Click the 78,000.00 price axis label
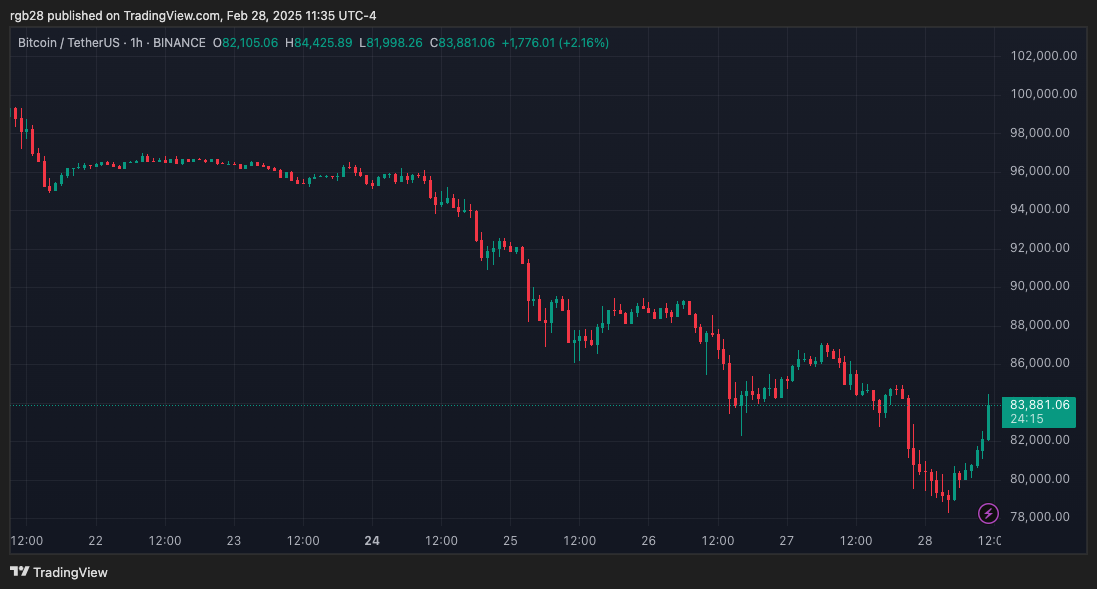The image size is (1097, 589). pyautogui.click(x=1040, y=517)
